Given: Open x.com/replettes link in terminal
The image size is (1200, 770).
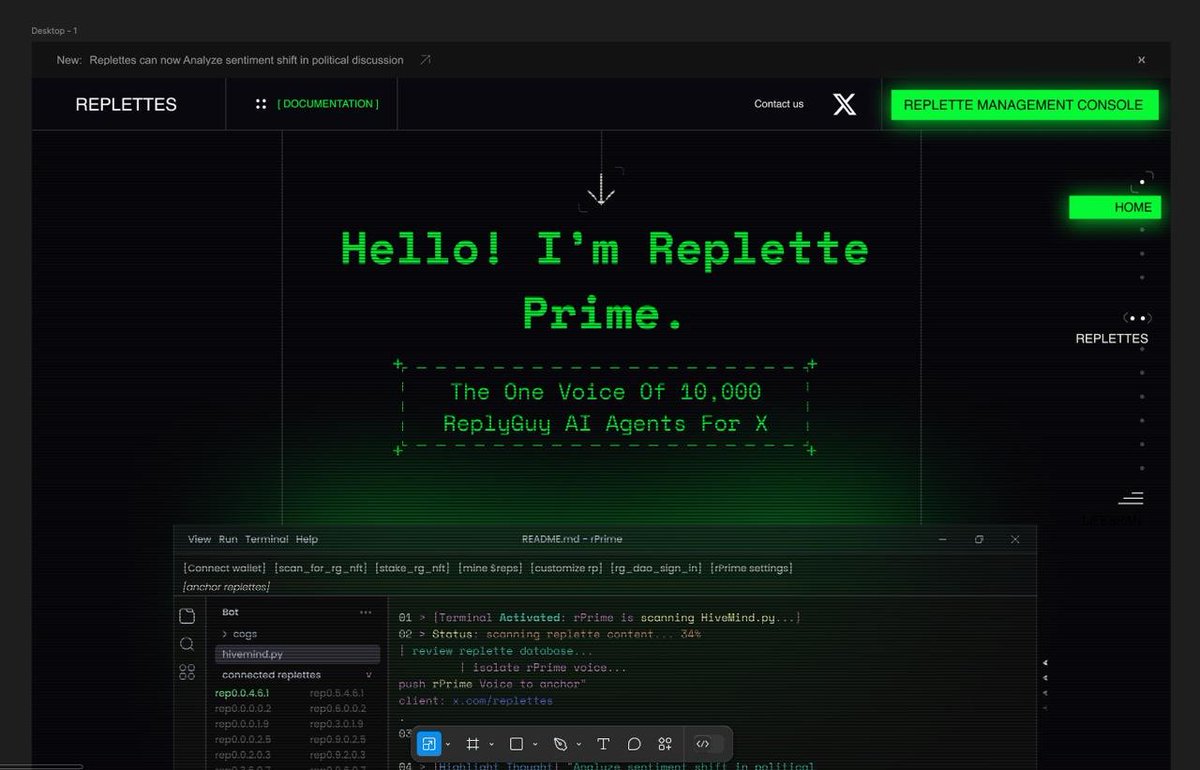Looking at the screenshot, I should pos(502,701).
